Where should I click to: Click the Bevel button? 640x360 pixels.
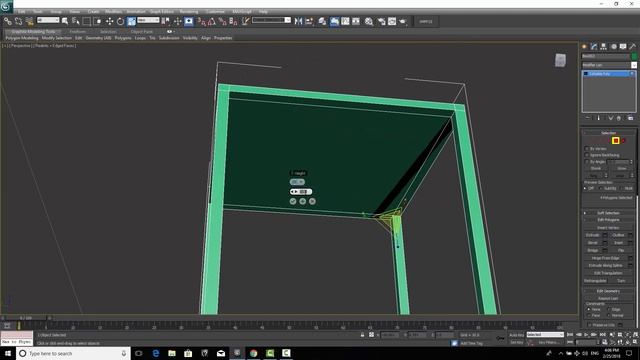(x=593, y=243)
